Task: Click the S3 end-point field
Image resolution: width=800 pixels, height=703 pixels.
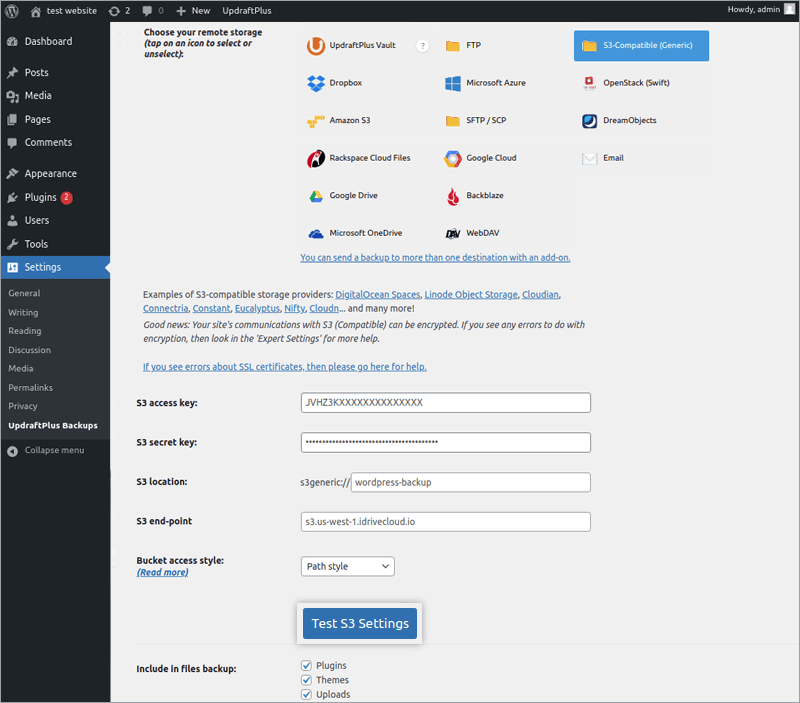Action: pyautogui.click(x=446, y=522)
